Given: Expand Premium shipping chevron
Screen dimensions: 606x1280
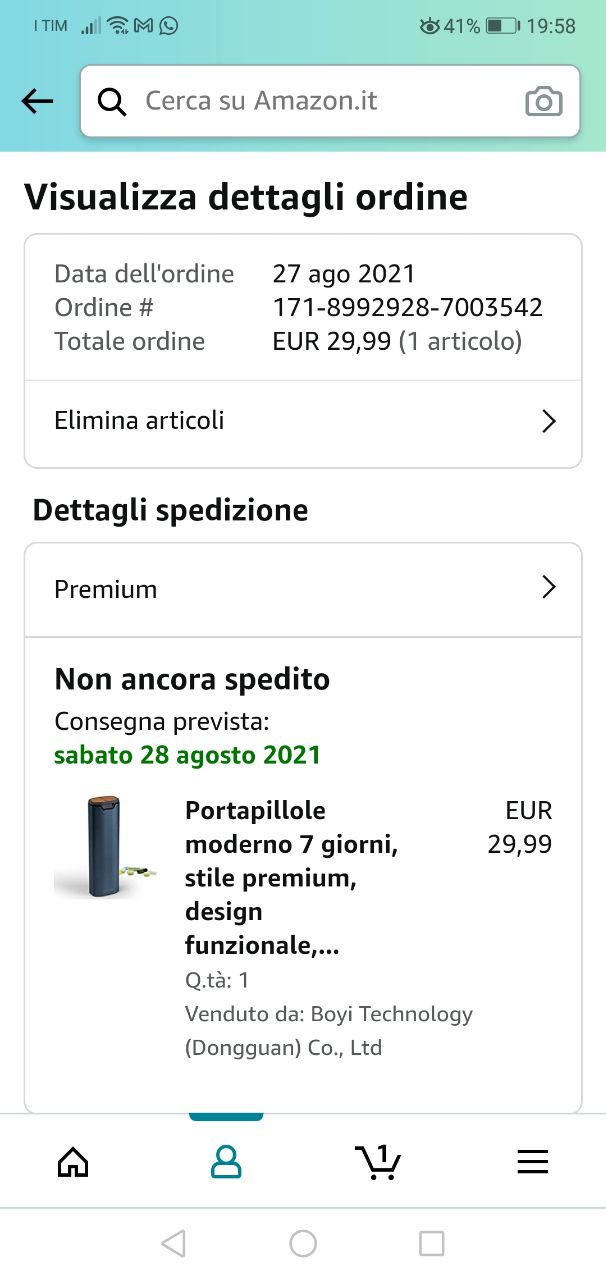Looking at the screenshot, I should click(548, 587).
